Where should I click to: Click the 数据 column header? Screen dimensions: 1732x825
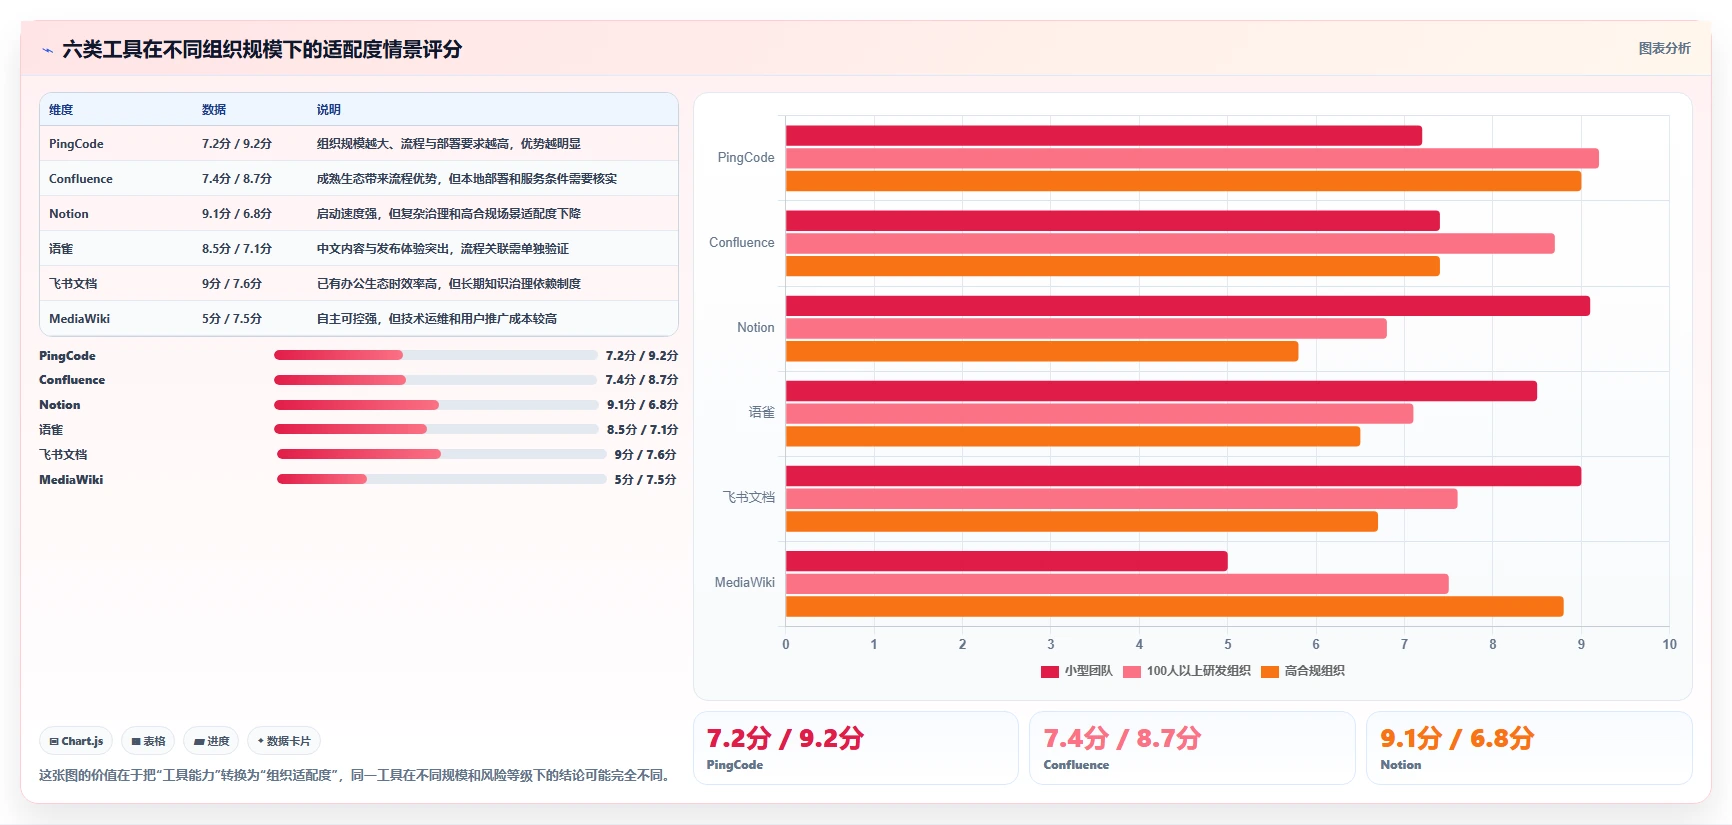pyautogui.click(x=214, y=110)
